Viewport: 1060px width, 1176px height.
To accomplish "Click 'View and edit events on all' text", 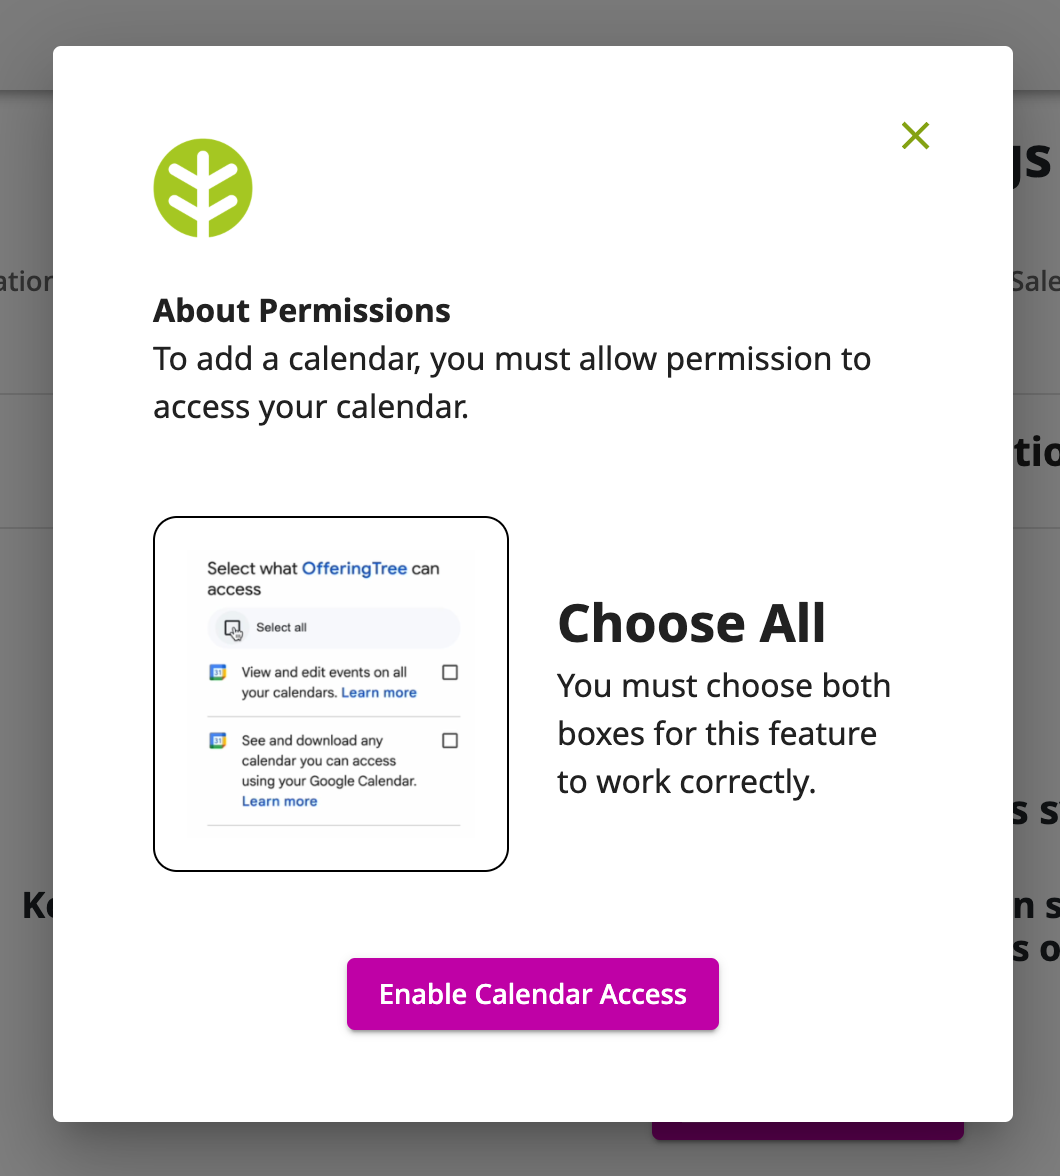I will tap(324, 672).
